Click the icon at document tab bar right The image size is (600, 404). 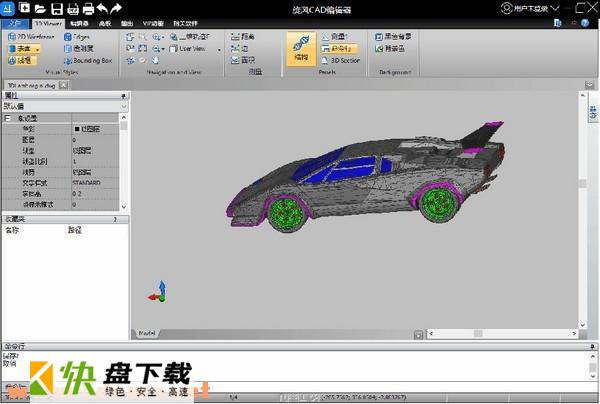coord(590,85)
